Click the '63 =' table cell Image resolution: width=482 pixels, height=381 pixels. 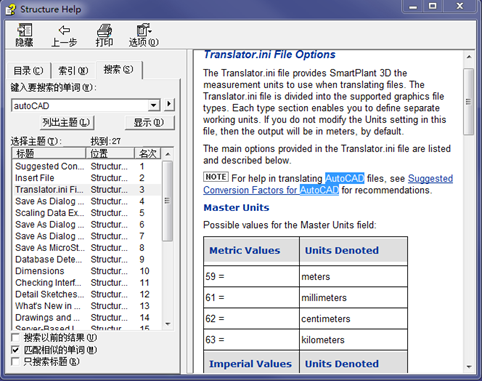click(x=252, y=340)
